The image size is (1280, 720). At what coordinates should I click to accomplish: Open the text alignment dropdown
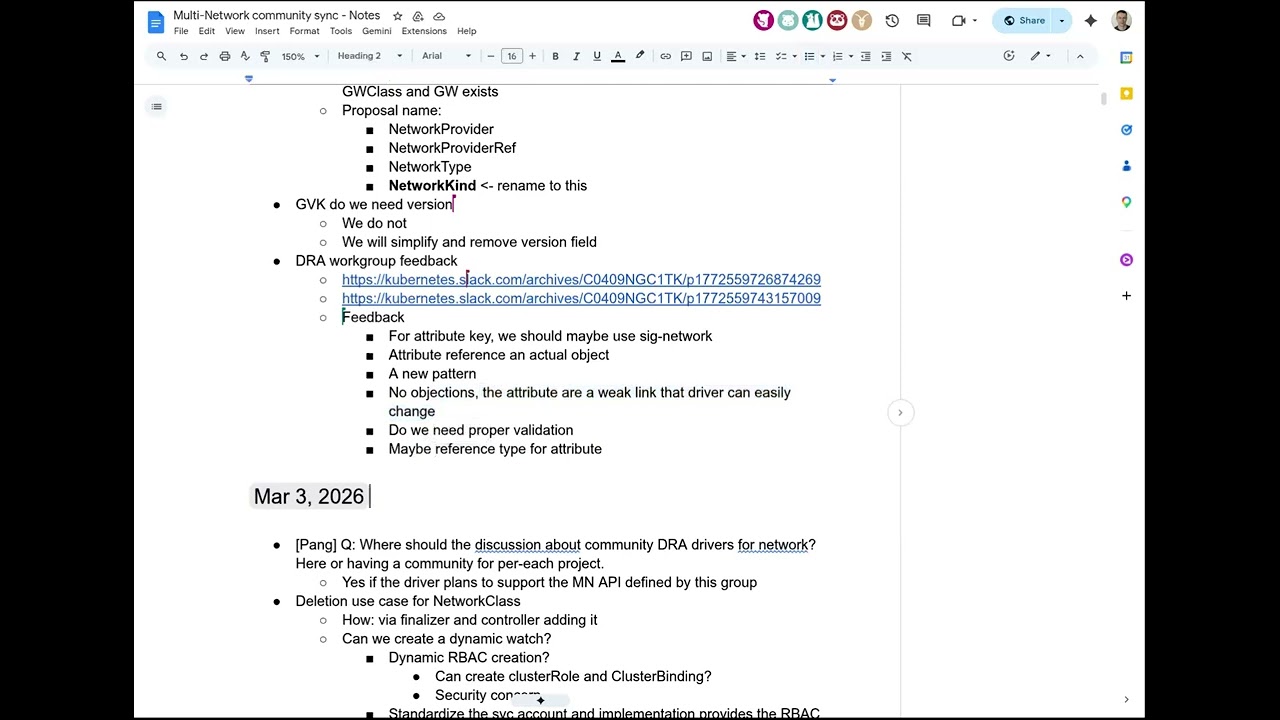coord(735,56)
